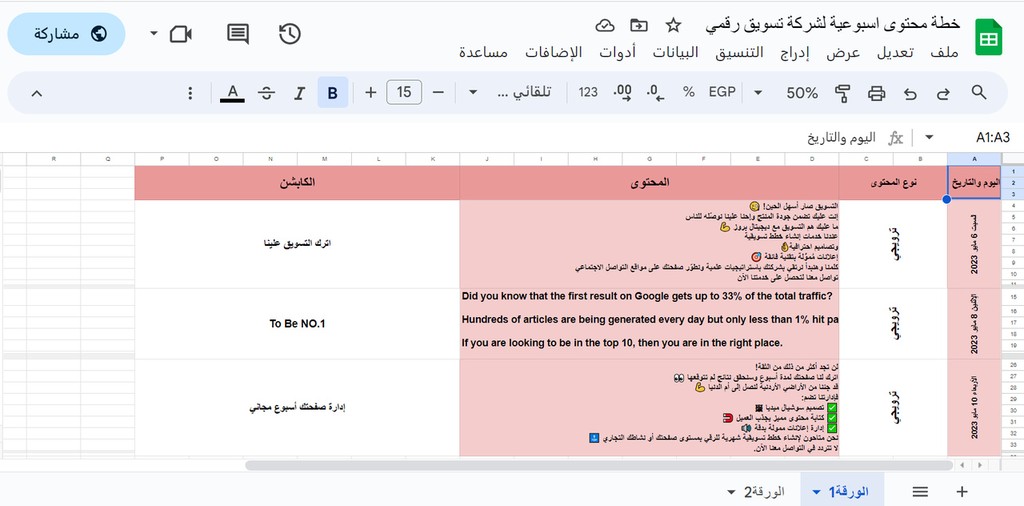Open the ملف menu
1024x506 pixels.
(944, 53)
